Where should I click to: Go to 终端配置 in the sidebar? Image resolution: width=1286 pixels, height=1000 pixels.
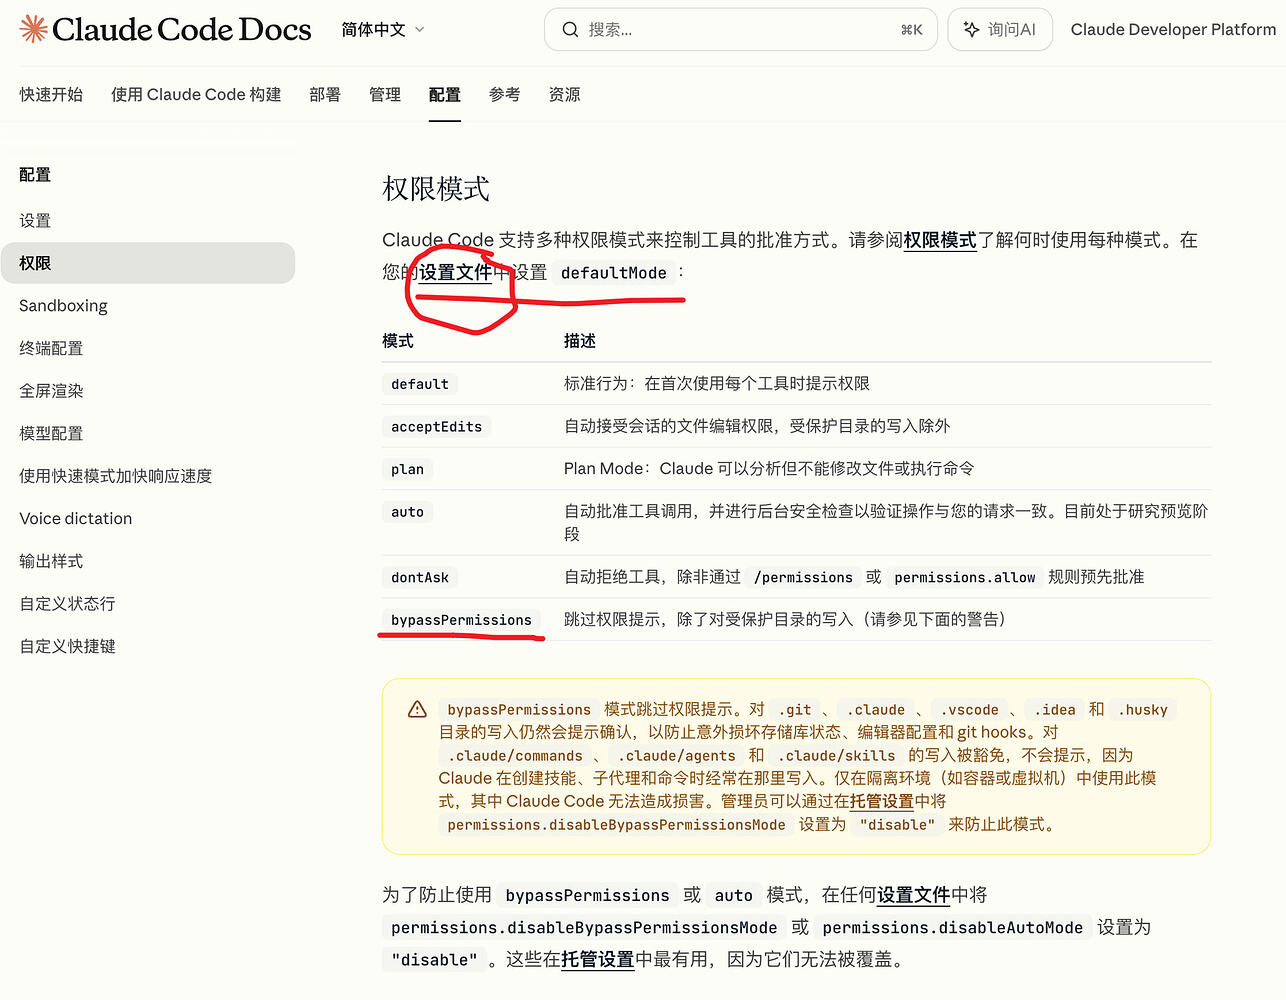147,348
